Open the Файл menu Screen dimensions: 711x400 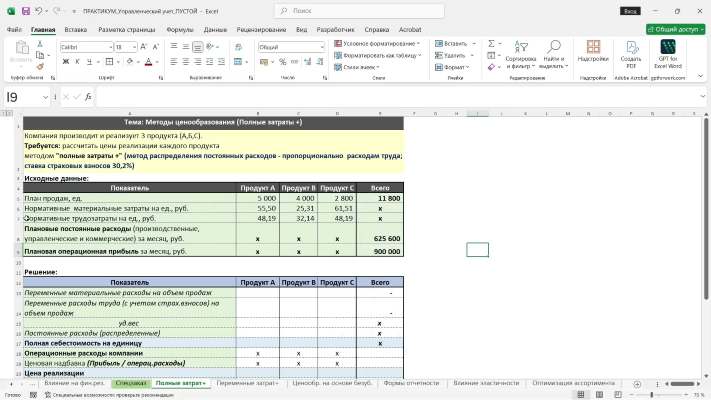[x=14, y=29]
